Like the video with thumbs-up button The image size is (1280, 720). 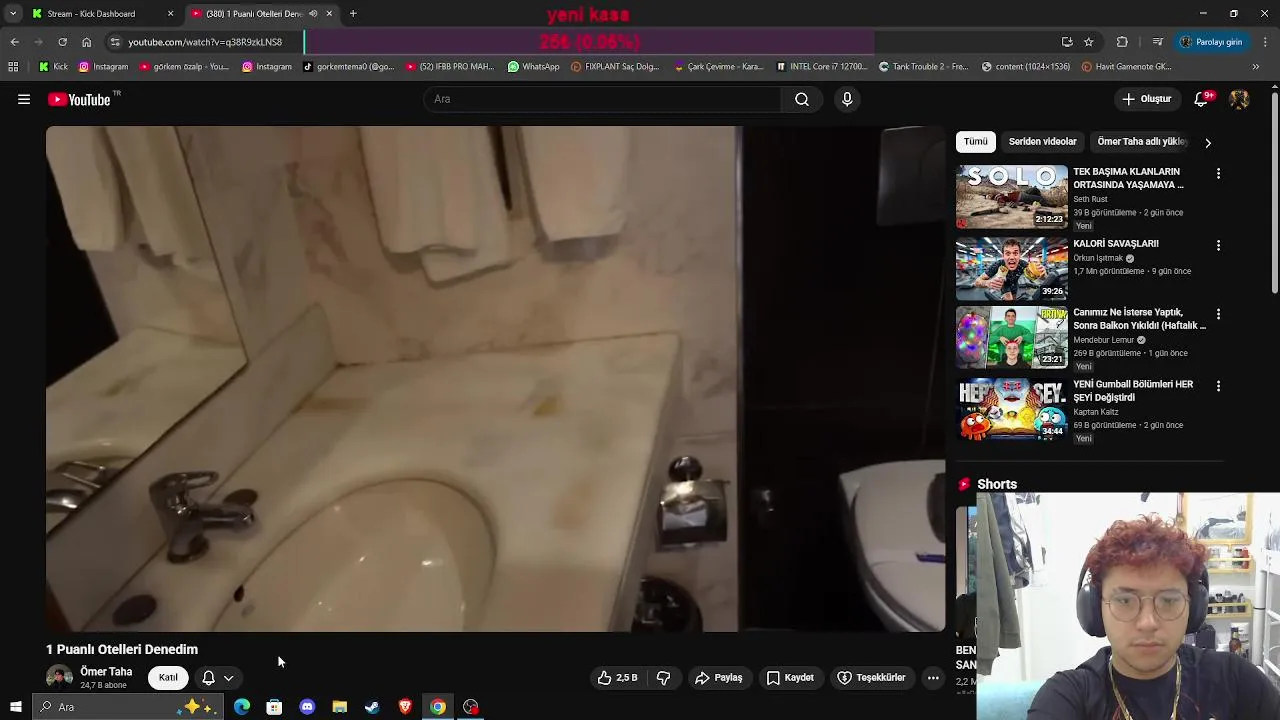tap(617, 678)
